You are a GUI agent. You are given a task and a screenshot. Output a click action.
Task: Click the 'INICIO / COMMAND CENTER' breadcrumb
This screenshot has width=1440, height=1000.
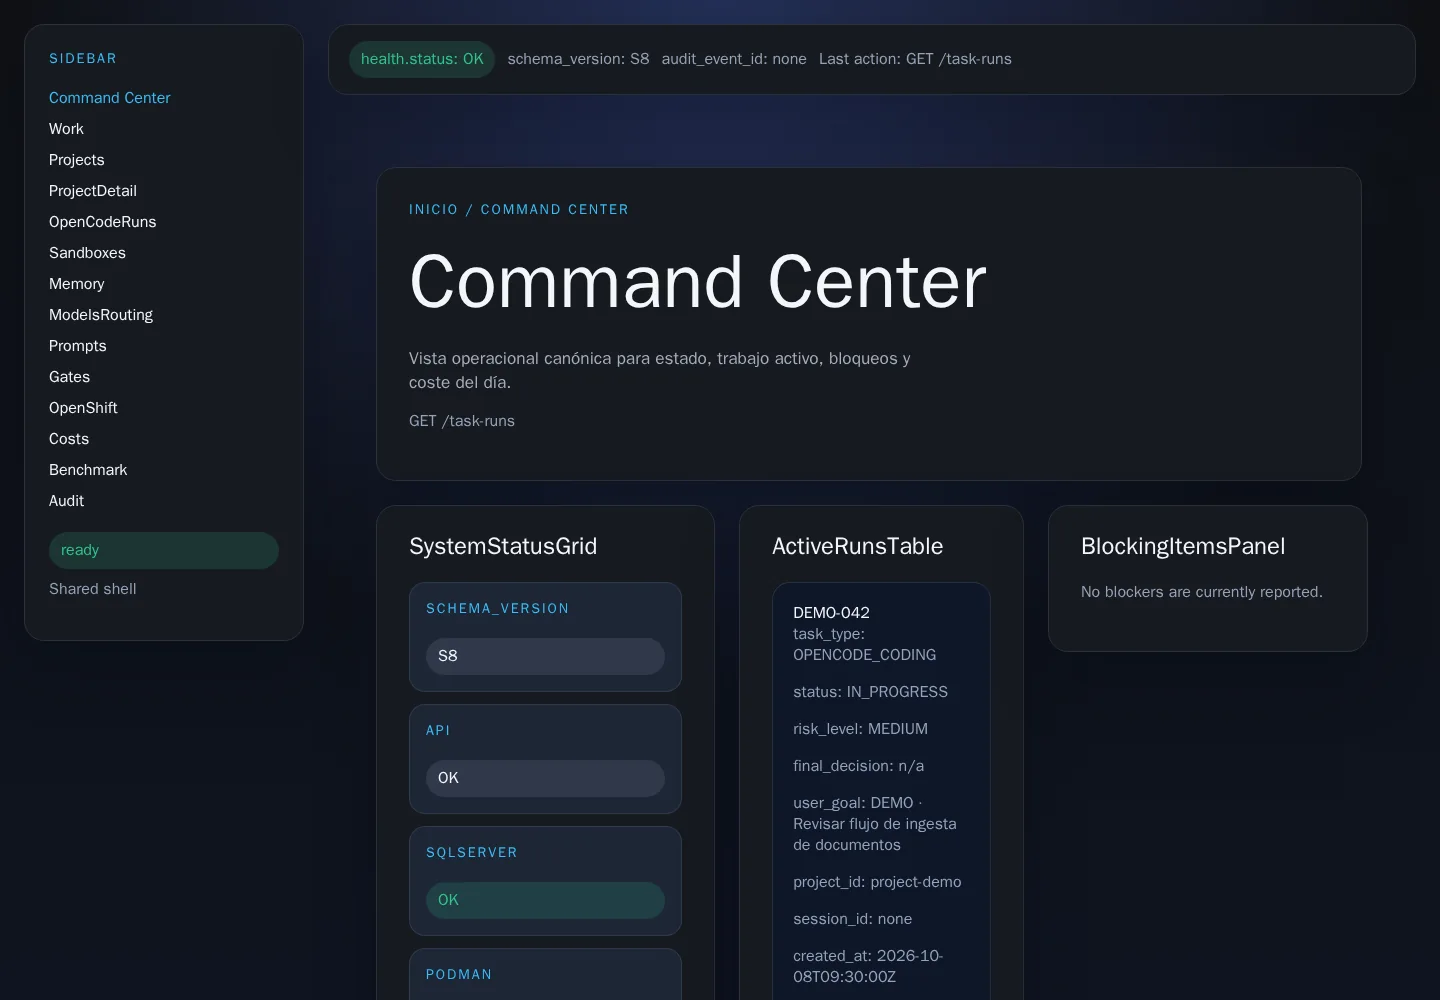(x=519, y=209)
